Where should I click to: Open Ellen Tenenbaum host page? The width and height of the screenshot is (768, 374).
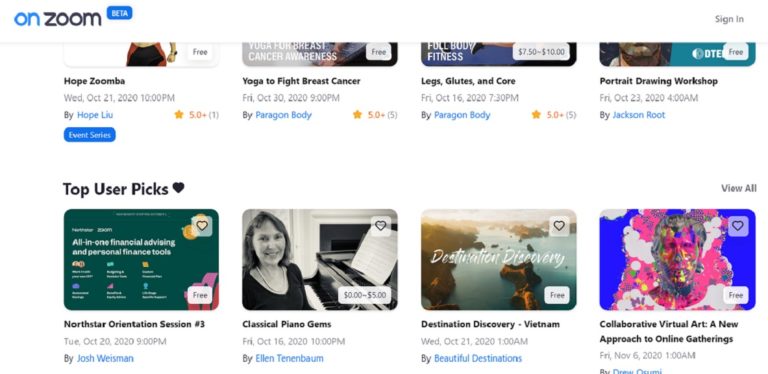click(x=289, y=358)
